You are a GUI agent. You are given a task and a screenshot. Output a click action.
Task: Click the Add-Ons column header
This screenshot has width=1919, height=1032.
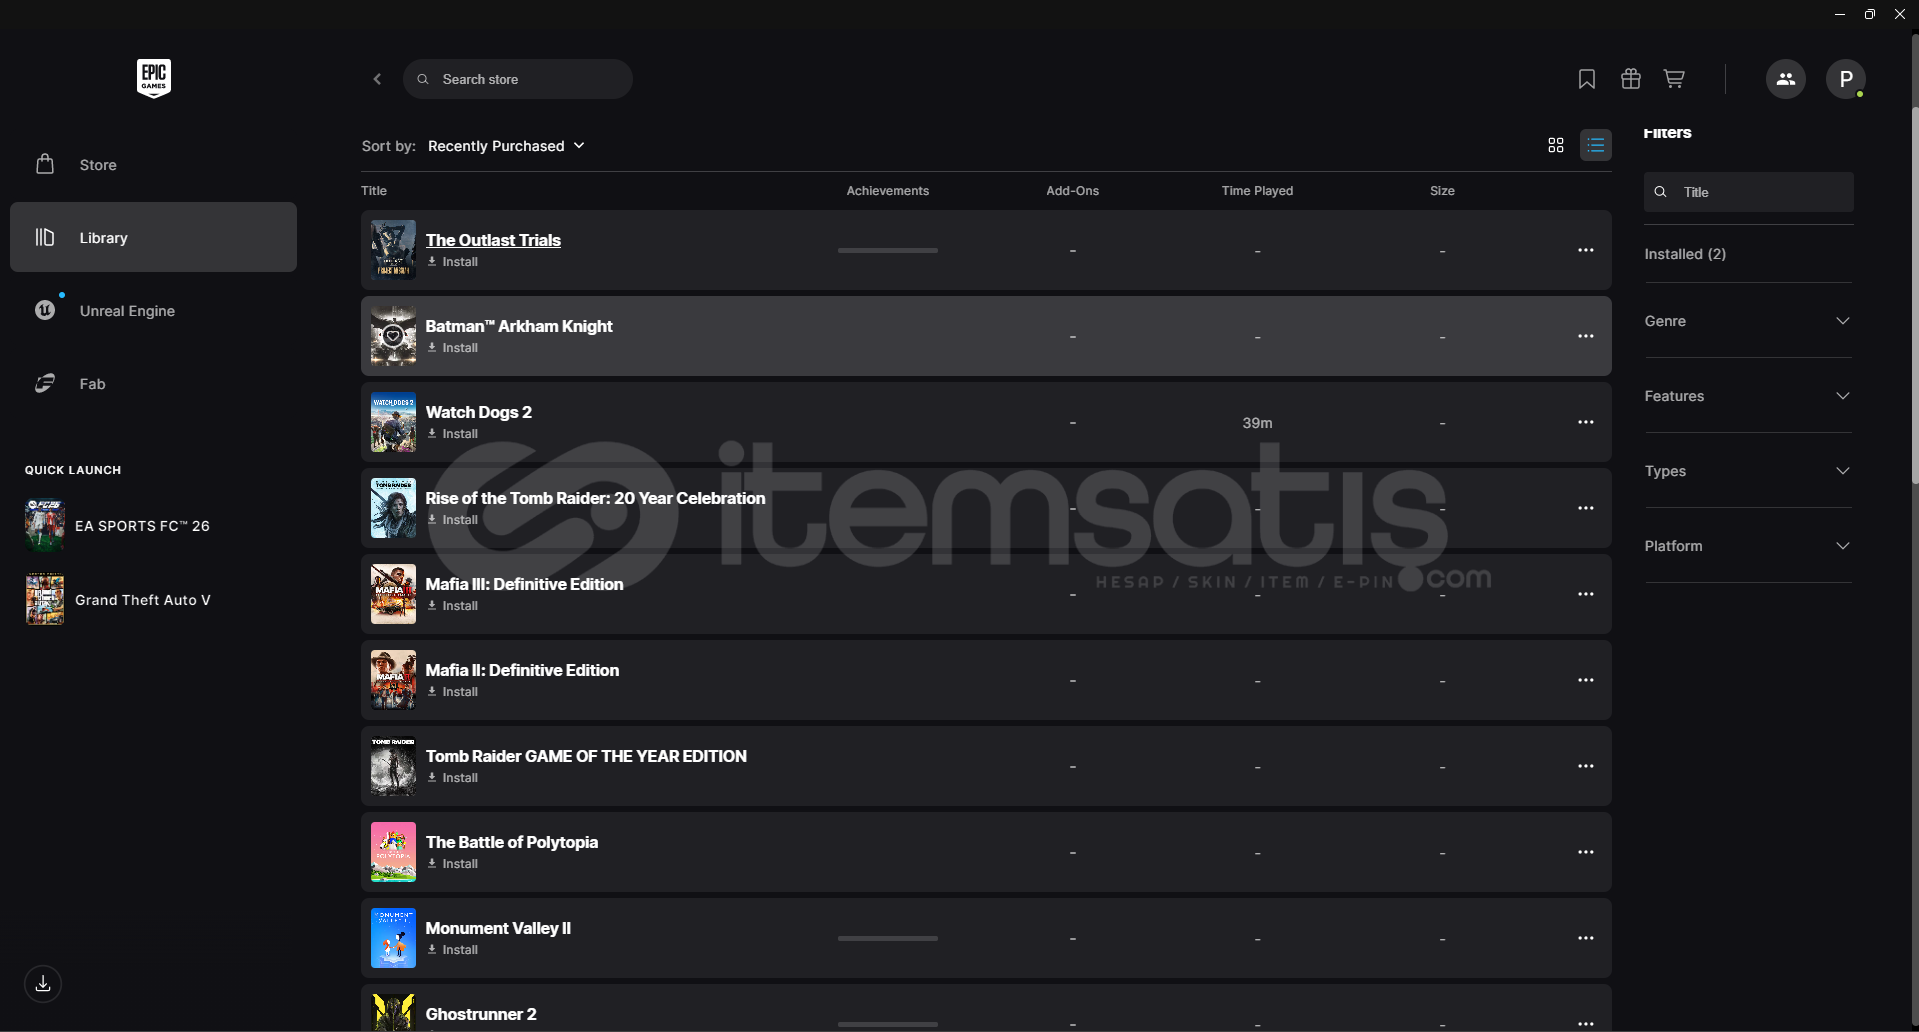(x=1073, y=191)
